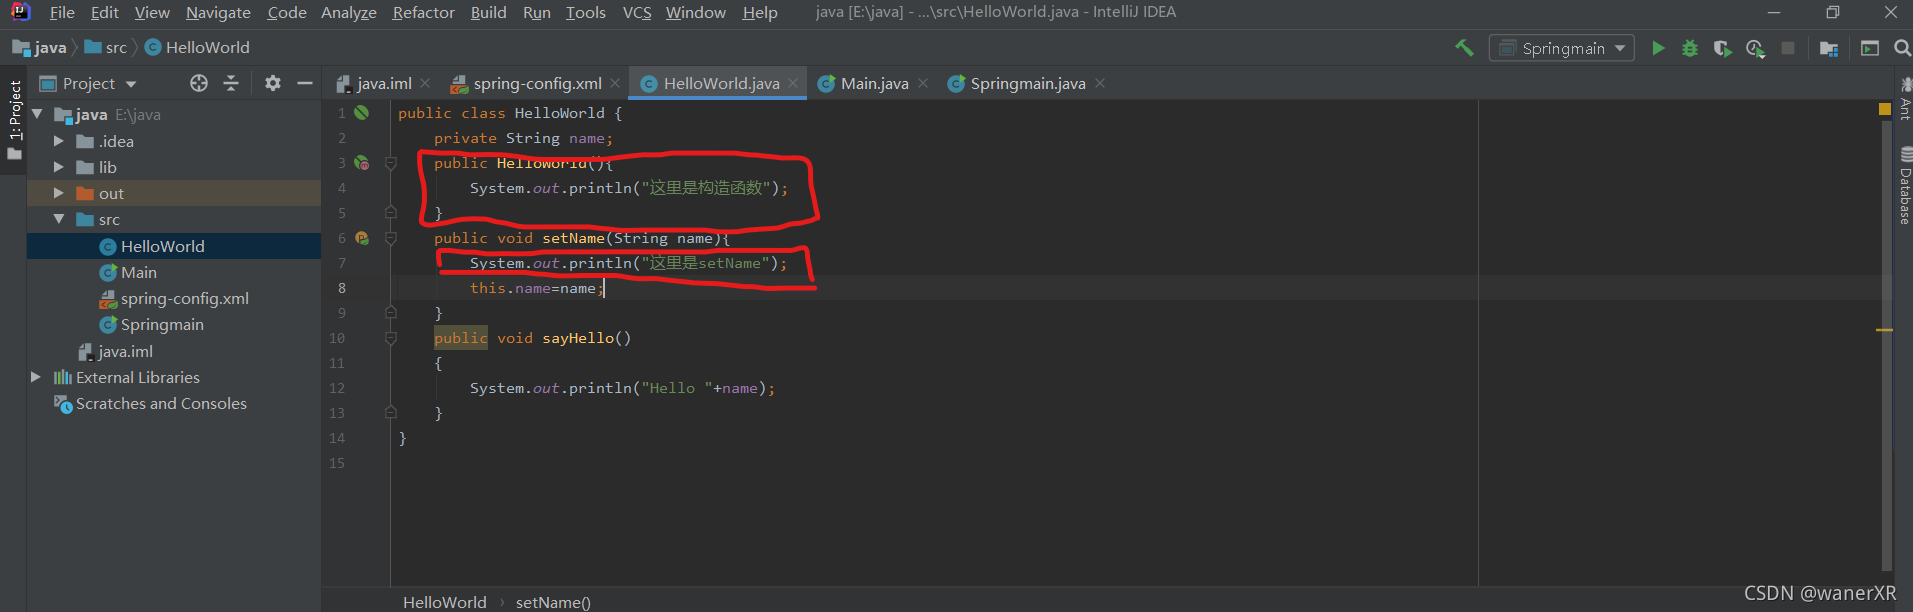Fold the sayHello method at line 10
Image resolution: width=1913 pixels, height=612 pixels.
point(391,338)
